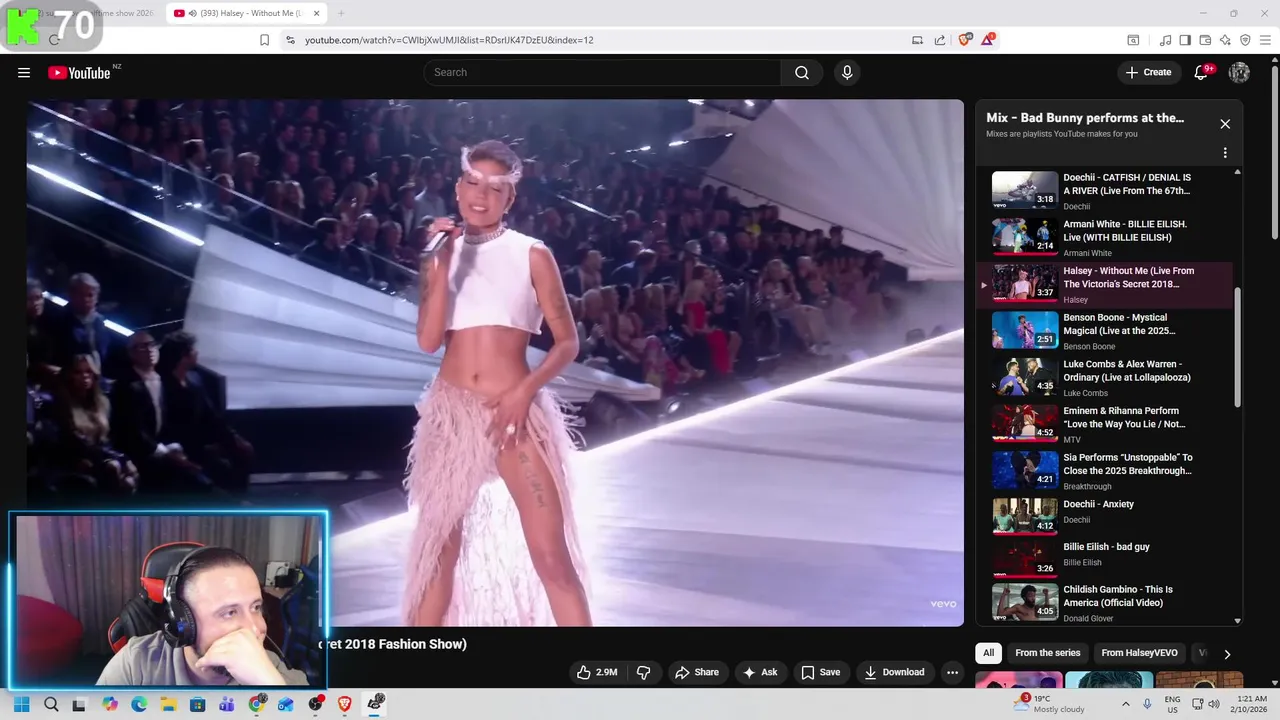The height and width of the screenshot is (720, 1280).
Task: Open the YouTube notifications bell
Action: (x=1202, y=72)
